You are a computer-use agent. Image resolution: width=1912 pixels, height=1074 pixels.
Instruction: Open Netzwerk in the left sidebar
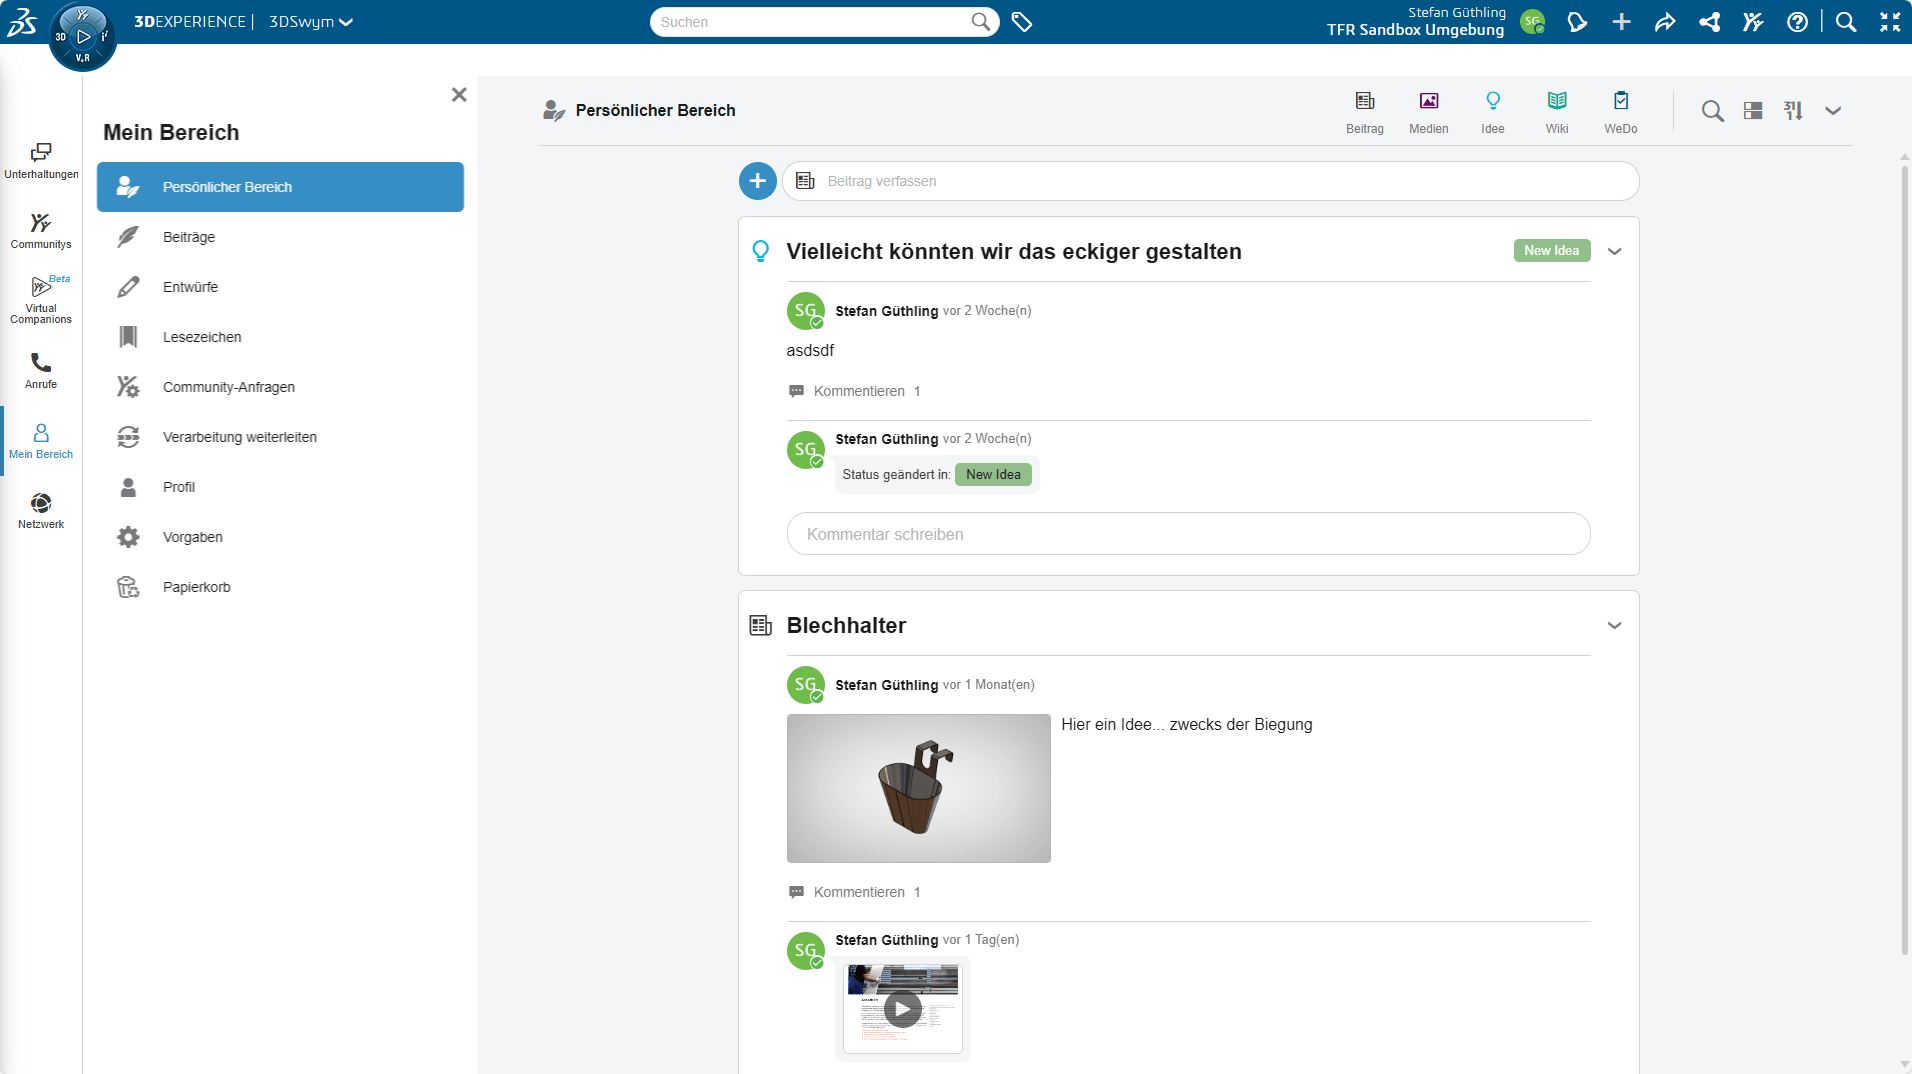coord(41,510)
